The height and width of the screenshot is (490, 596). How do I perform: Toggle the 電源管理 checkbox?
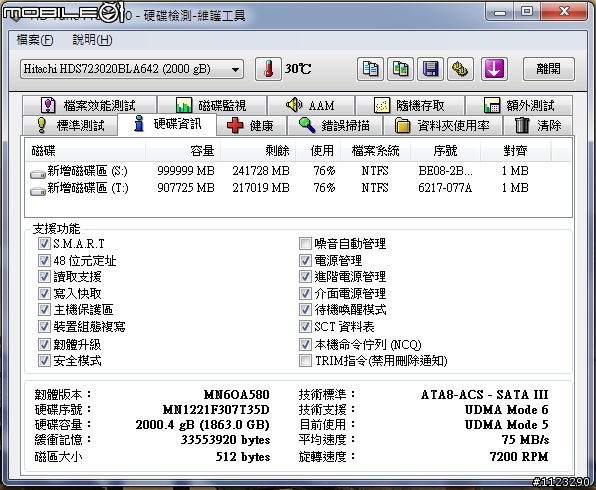pyautogui.click(x=305, y=260)
